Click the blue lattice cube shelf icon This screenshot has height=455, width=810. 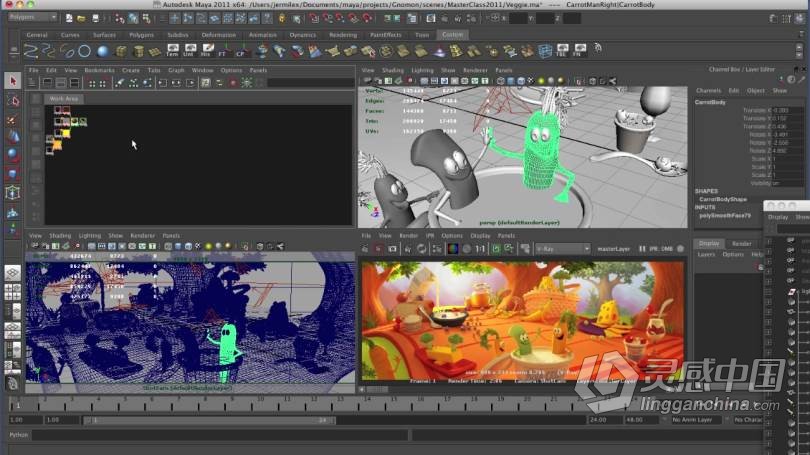(x=544, y=51)
